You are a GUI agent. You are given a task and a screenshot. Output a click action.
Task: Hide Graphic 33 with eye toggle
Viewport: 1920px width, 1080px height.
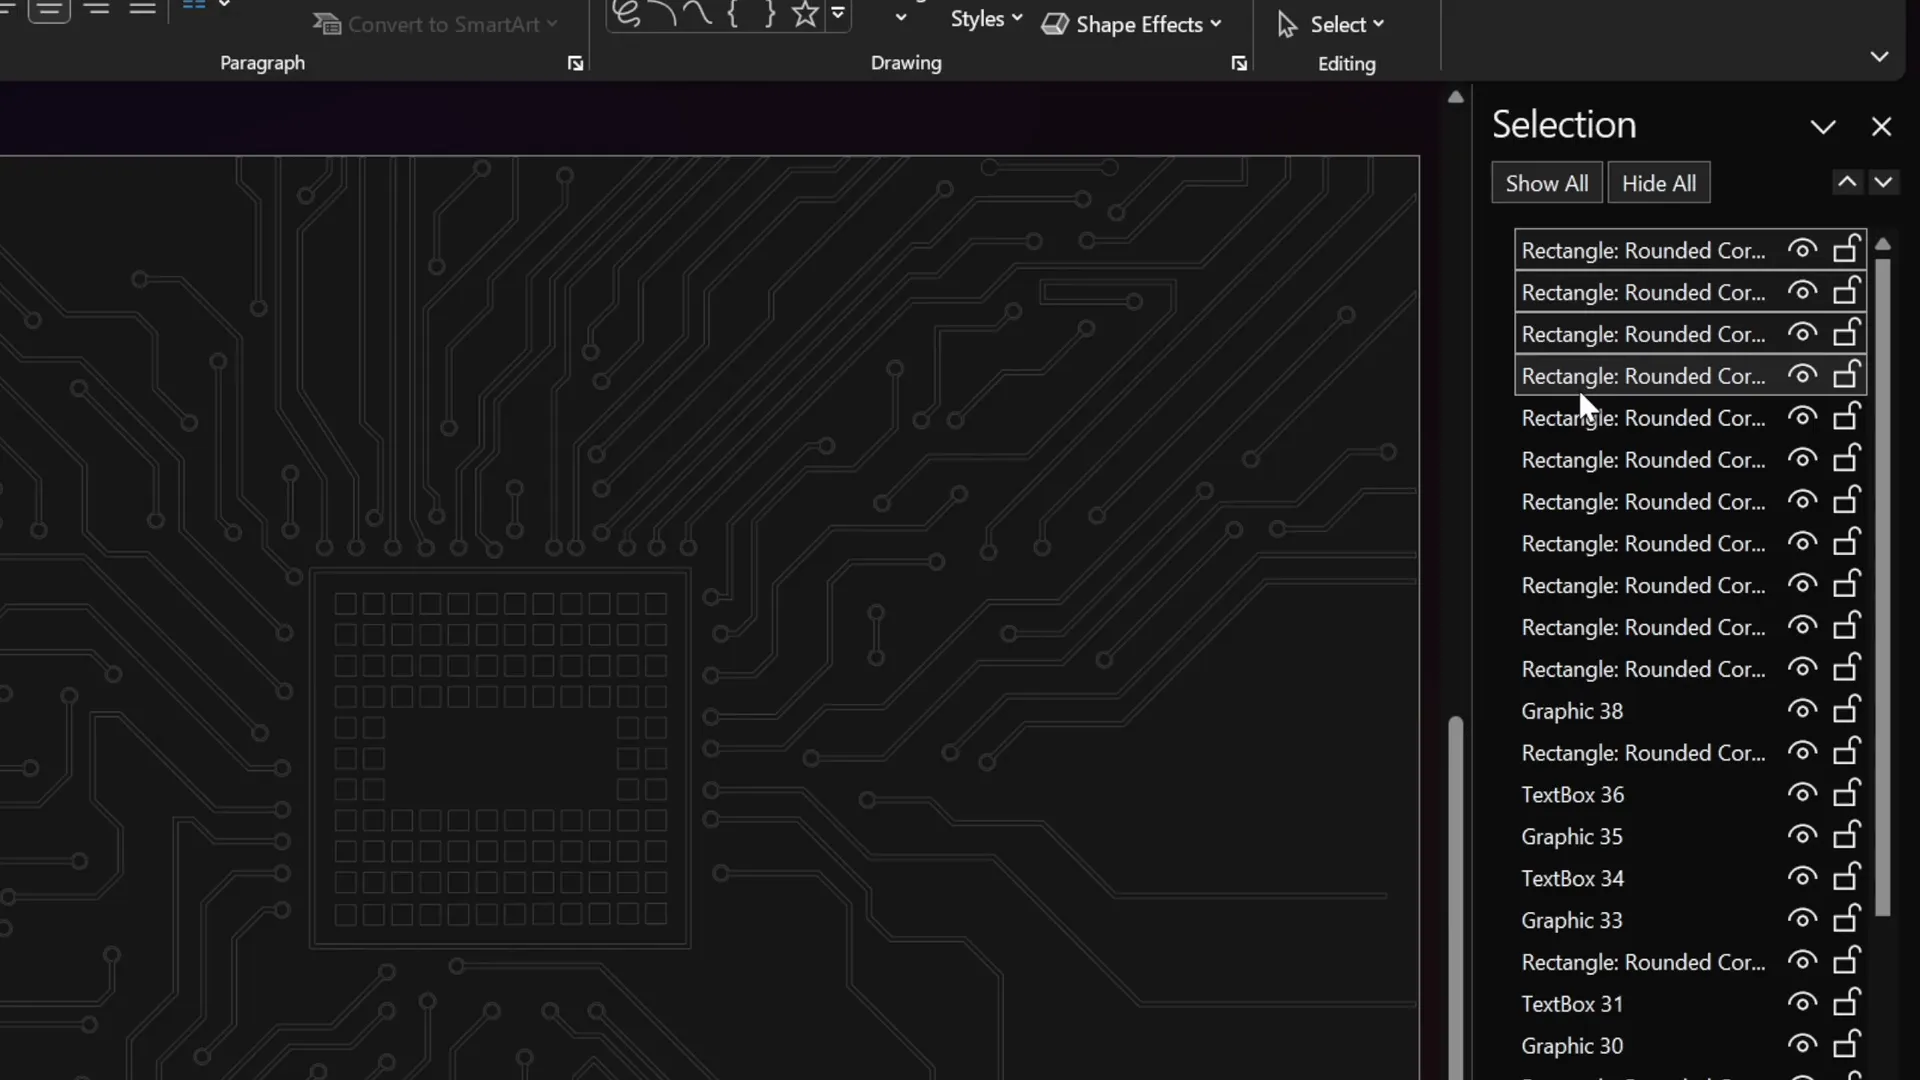(1802, 920)
